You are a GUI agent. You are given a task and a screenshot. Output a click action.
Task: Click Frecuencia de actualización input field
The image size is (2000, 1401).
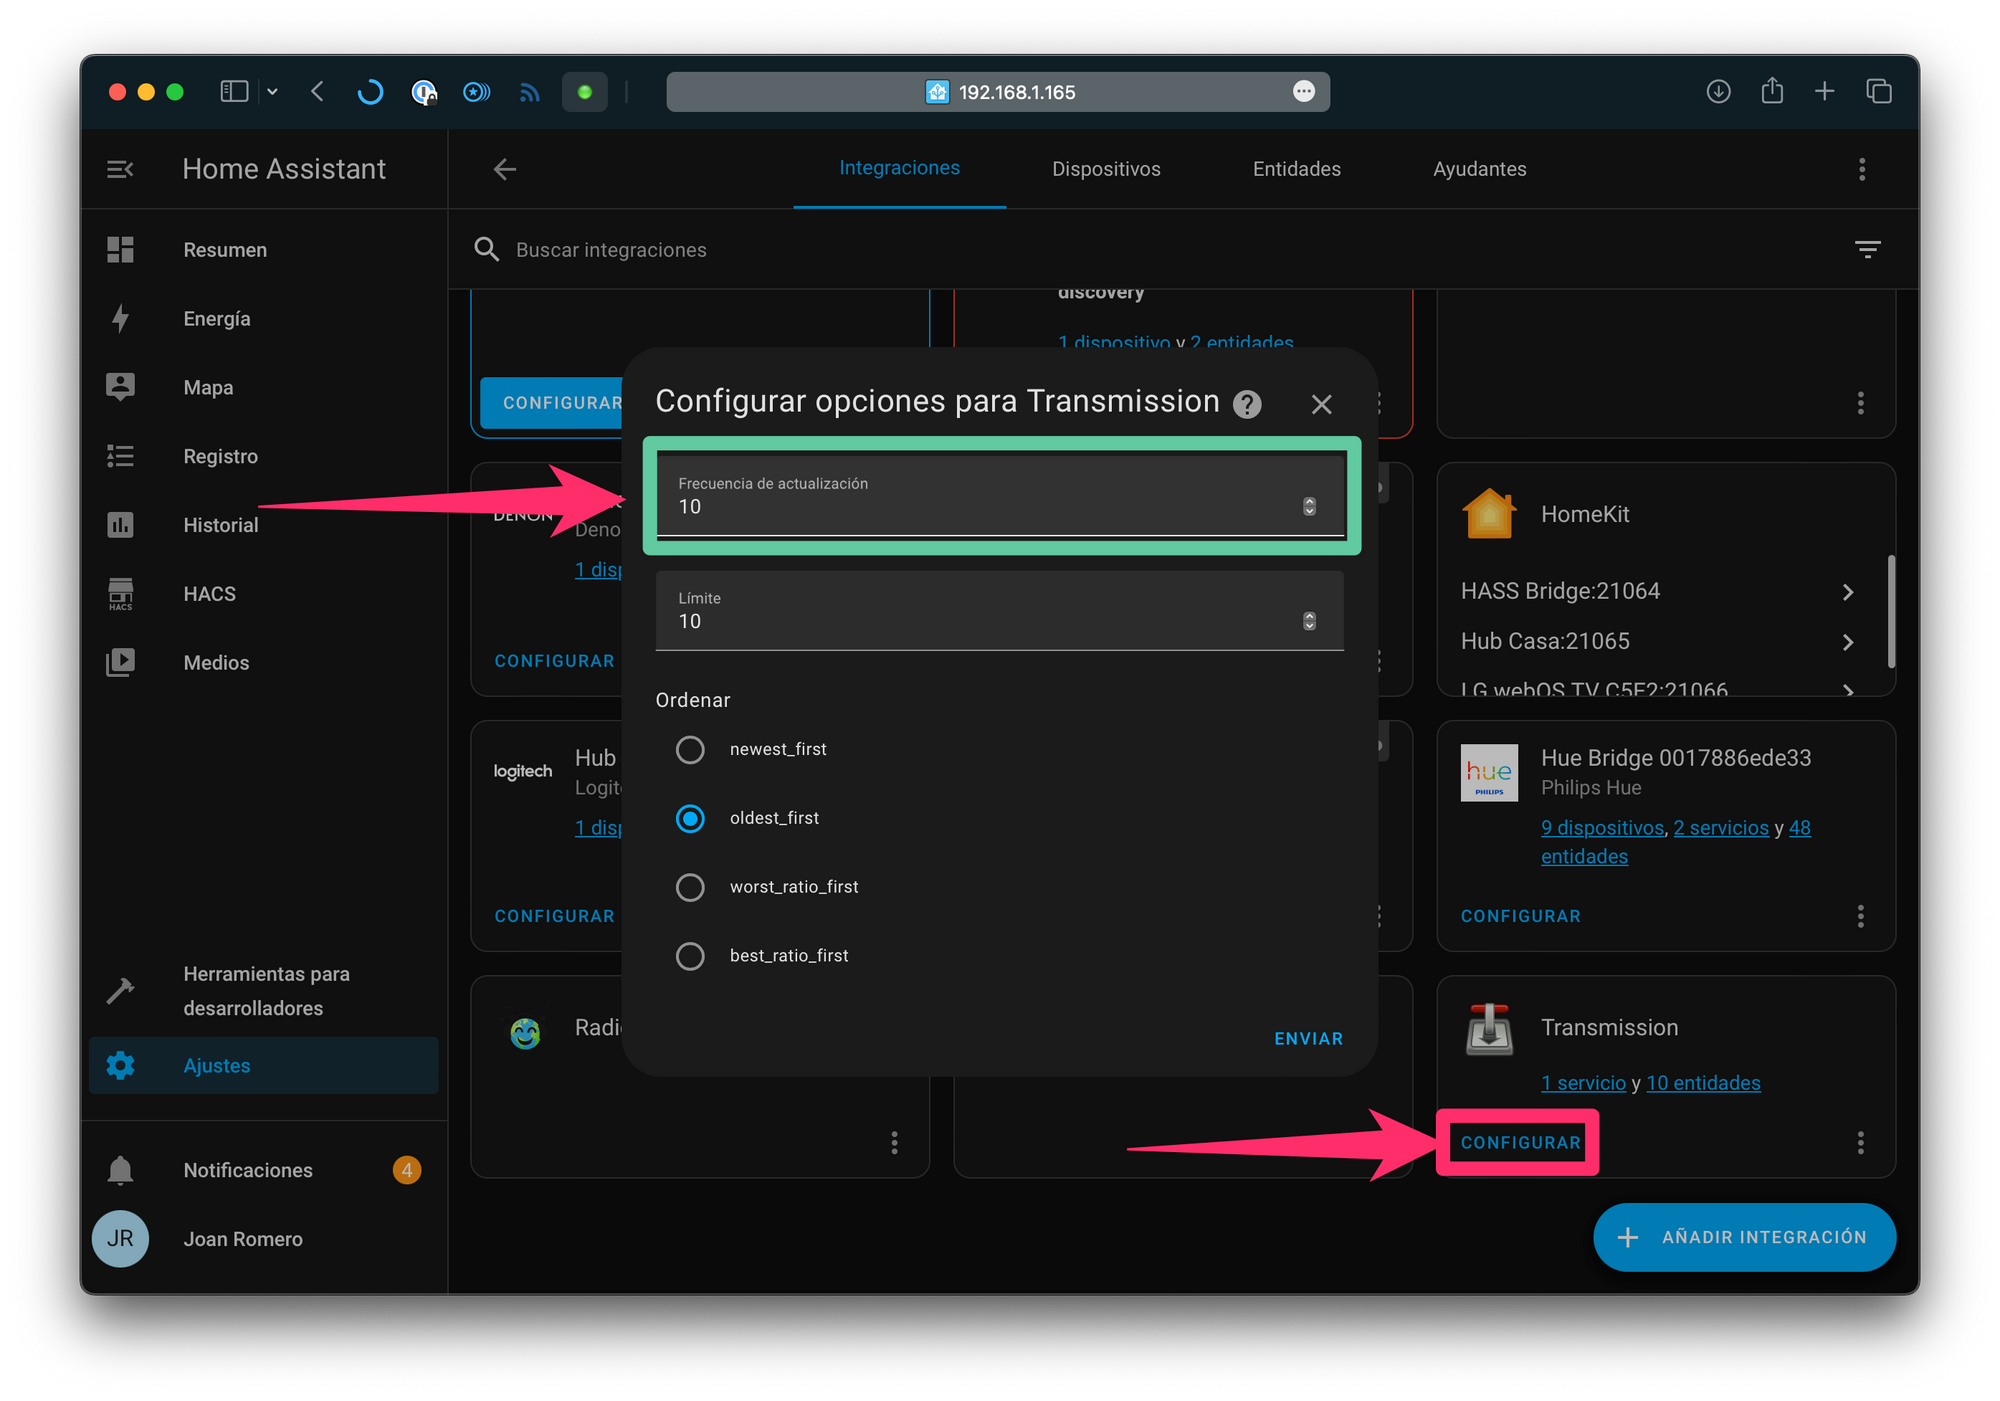point(999,496)
